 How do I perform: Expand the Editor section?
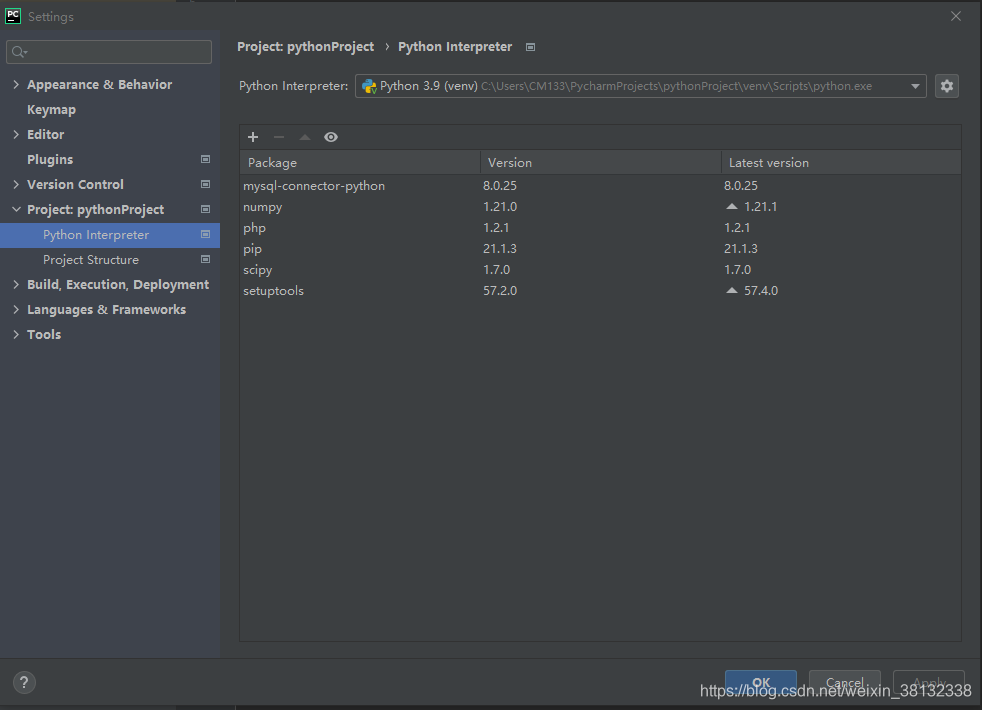[x=16, y=135]
